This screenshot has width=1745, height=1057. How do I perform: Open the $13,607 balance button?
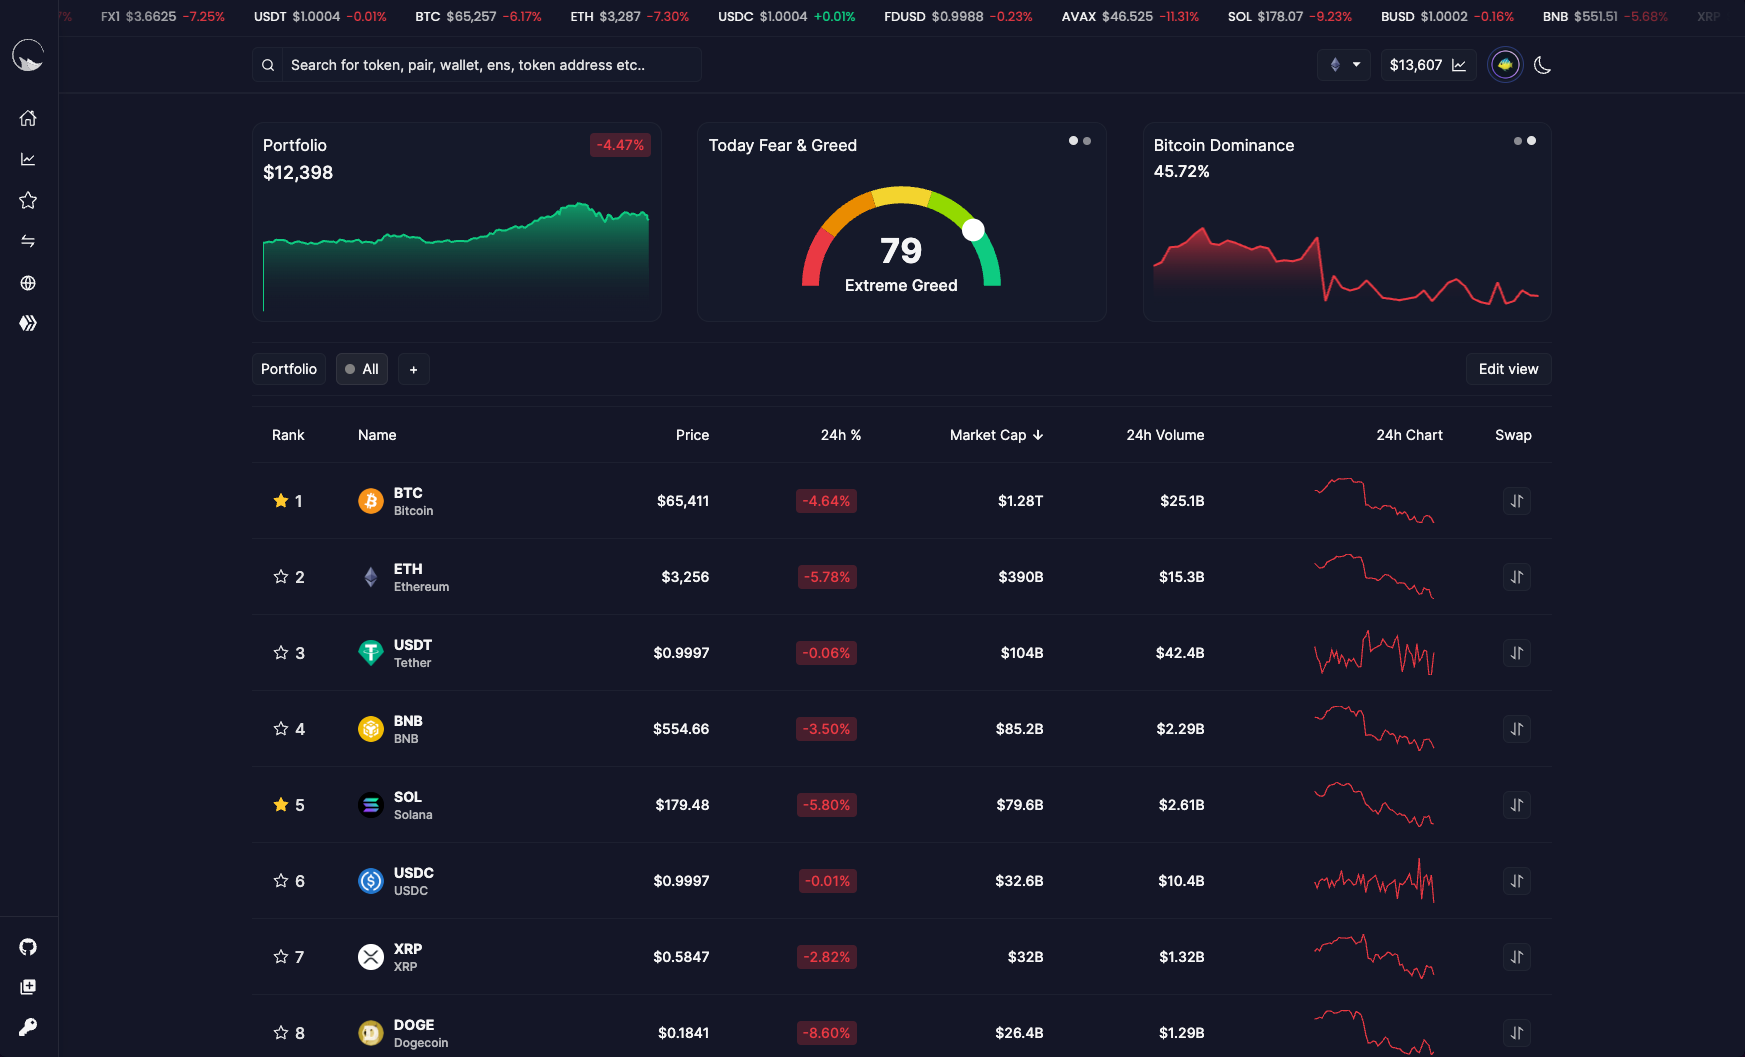click(1428, 65)
